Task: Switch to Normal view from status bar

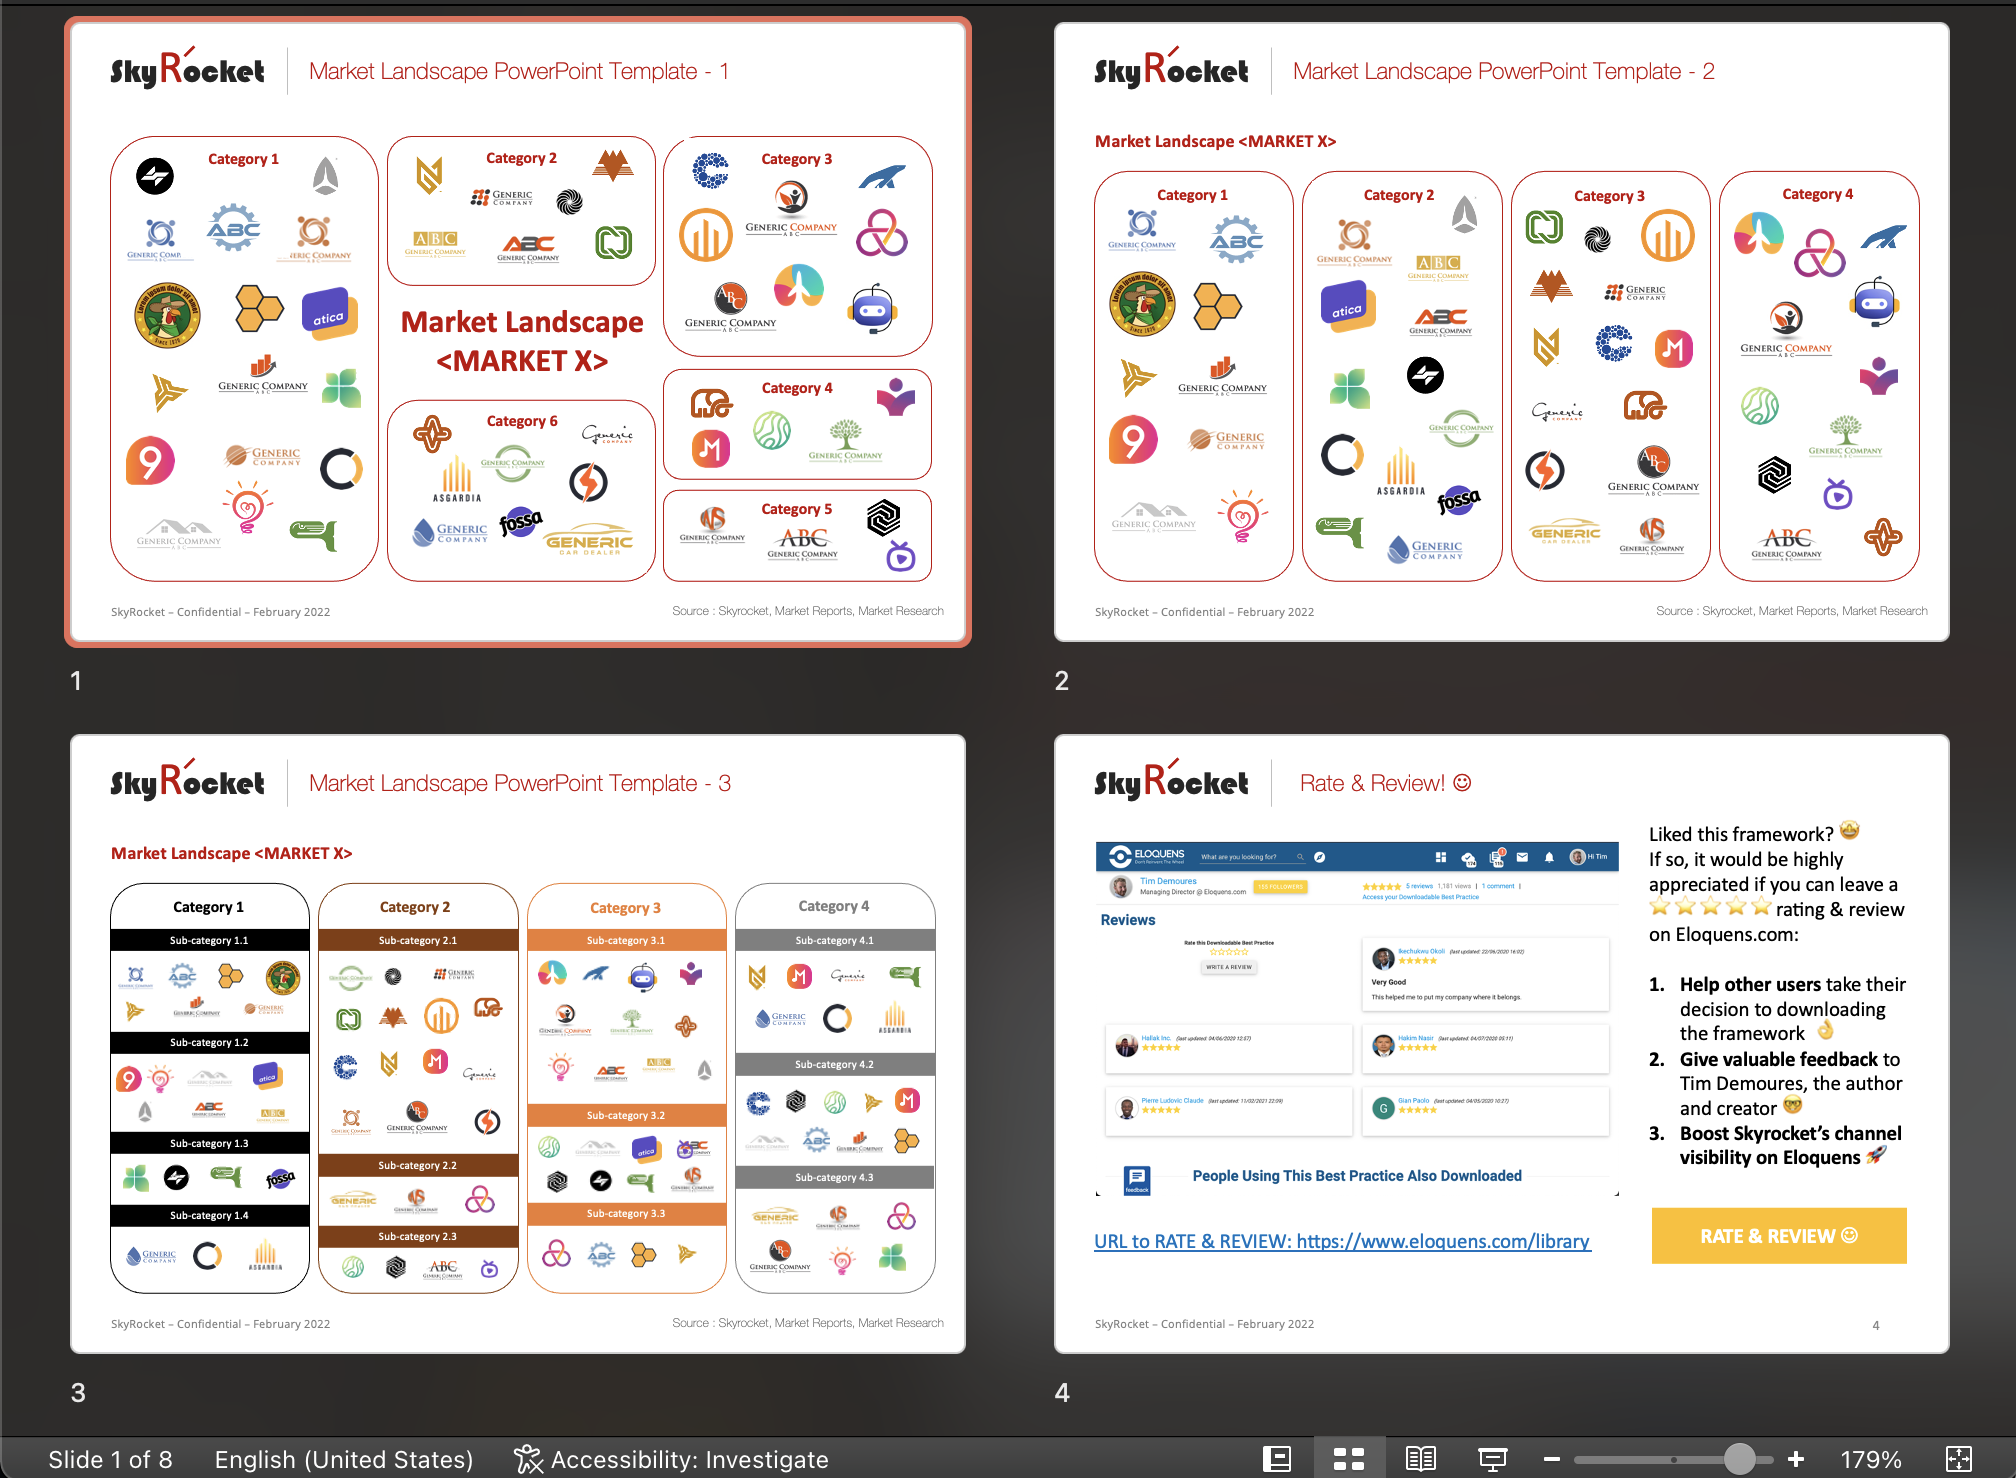Action: click(1277, 1459)
